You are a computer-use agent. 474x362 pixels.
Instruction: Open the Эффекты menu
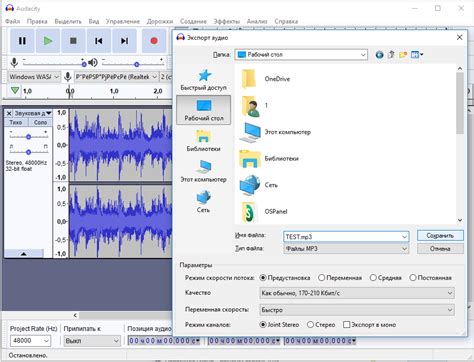click(x=227, y=21)
